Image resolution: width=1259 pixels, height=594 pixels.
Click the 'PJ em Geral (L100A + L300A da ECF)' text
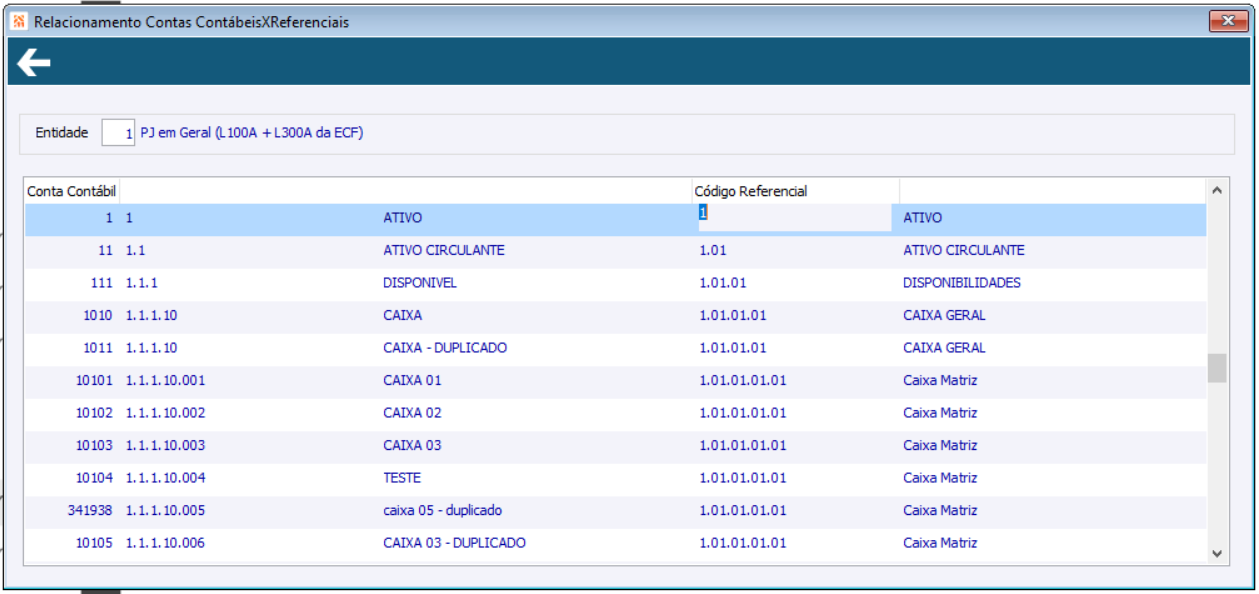click(x=252, y=133)
